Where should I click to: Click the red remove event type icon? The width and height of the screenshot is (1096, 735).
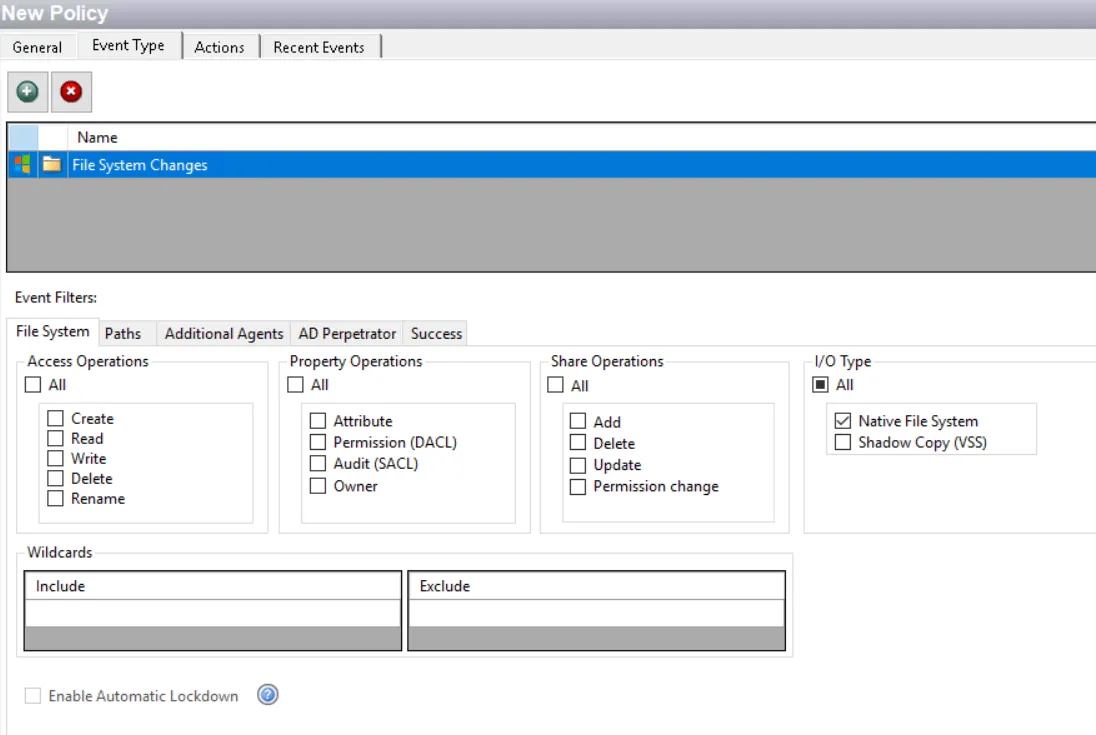click(x=71, y=92)
